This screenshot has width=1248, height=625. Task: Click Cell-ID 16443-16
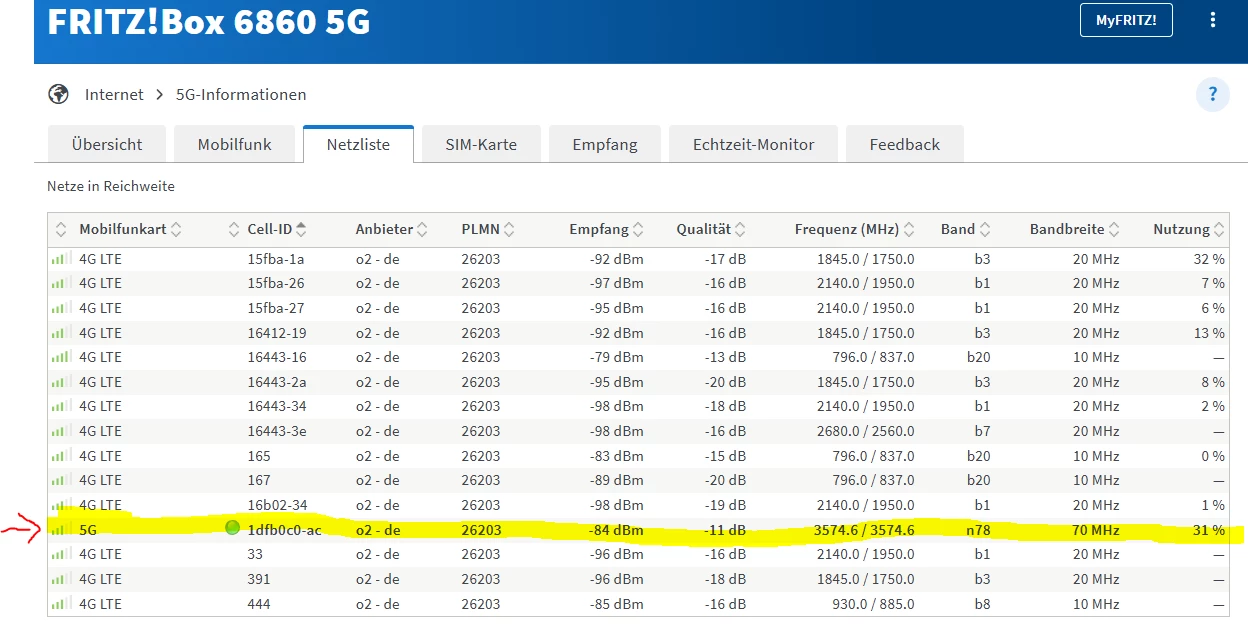(x=277, y=357)
